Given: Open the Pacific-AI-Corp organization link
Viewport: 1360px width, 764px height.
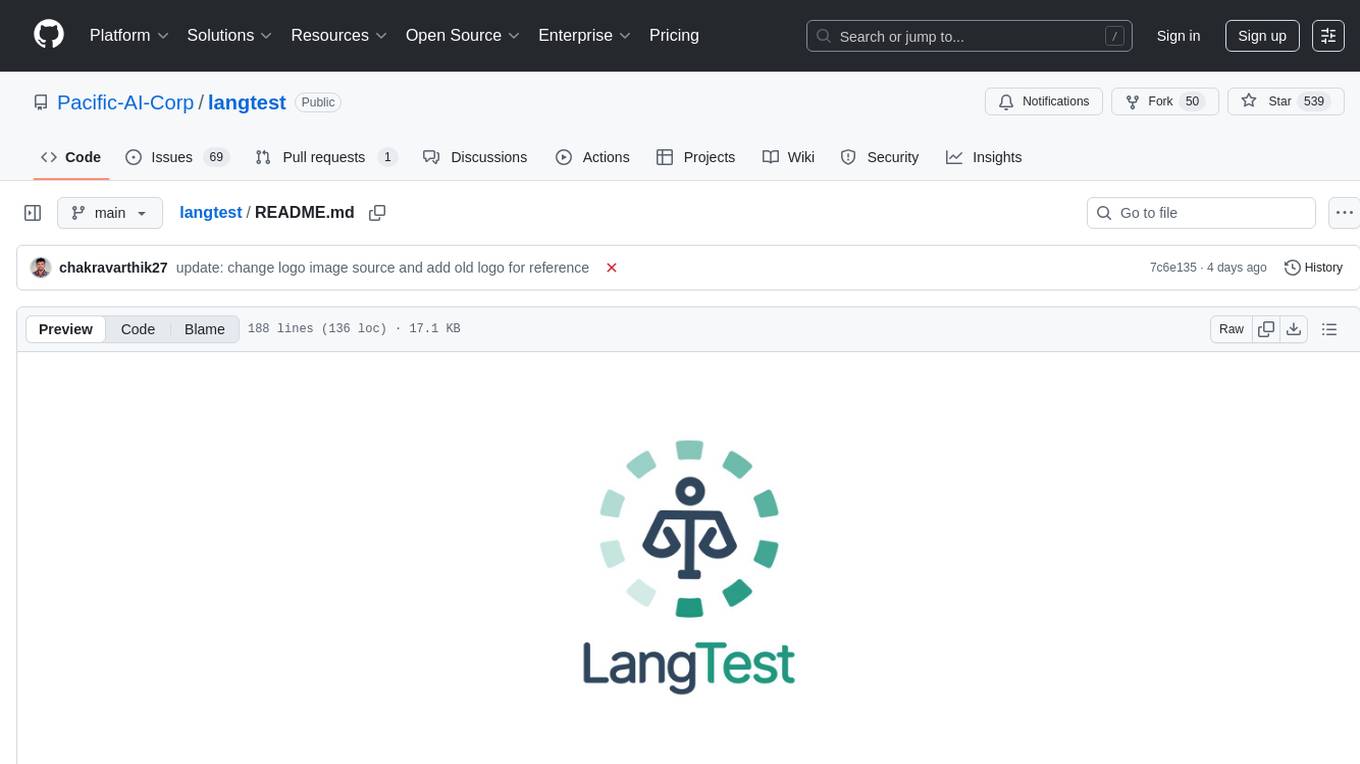Looking at the screenshot, I should point(125,102).
